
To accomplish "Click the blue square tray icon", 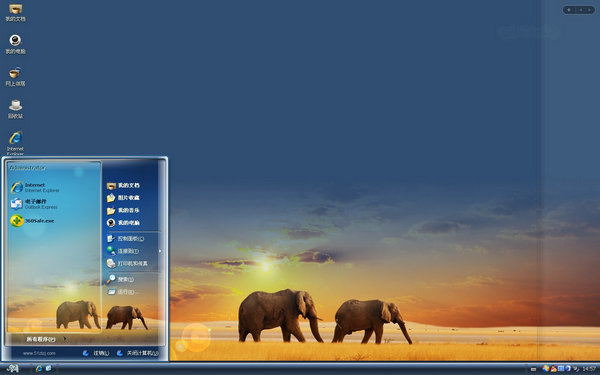I will pyautogui.click(x=561, y=368).
